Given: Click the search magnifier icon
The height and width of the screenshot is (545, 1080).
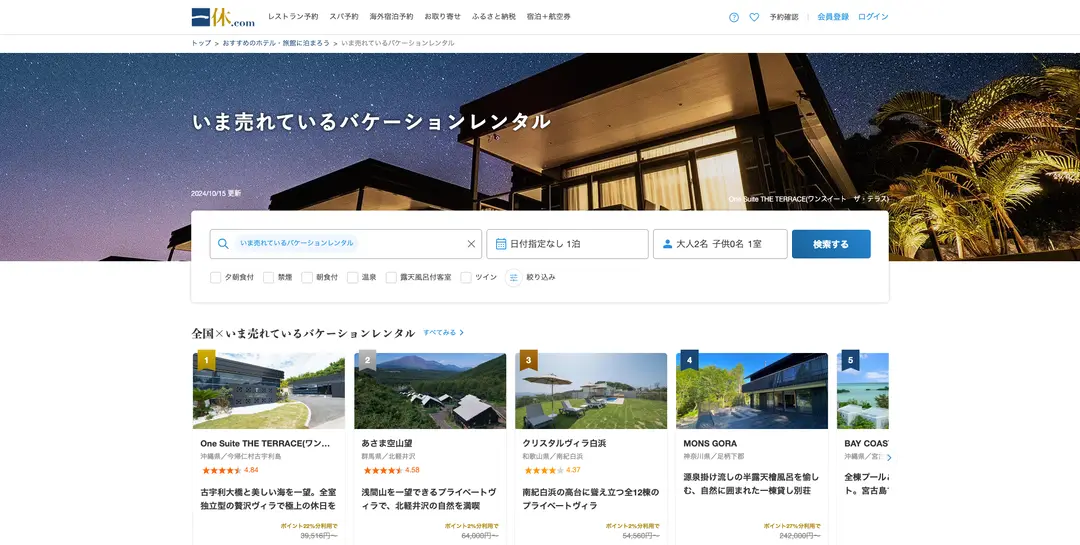Looking at the screenshot, I should tap(223, 244).
